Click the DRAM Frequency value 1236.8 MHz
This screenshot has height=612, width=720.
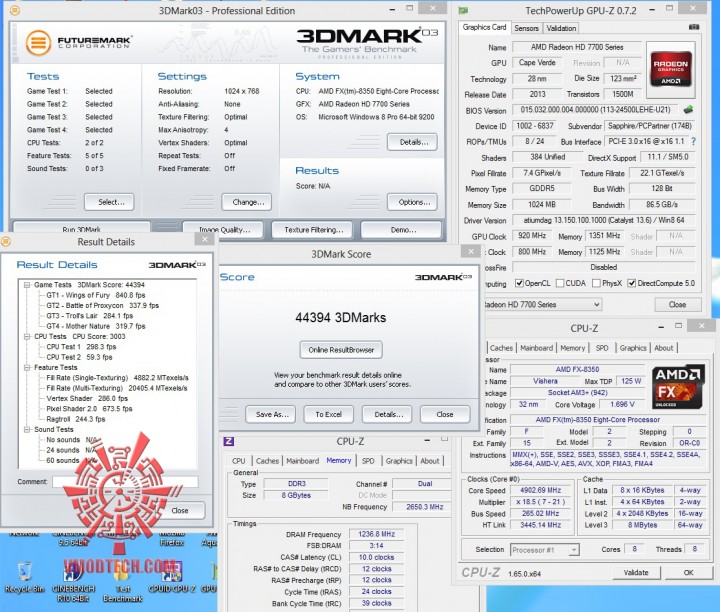tap(376, 534)
